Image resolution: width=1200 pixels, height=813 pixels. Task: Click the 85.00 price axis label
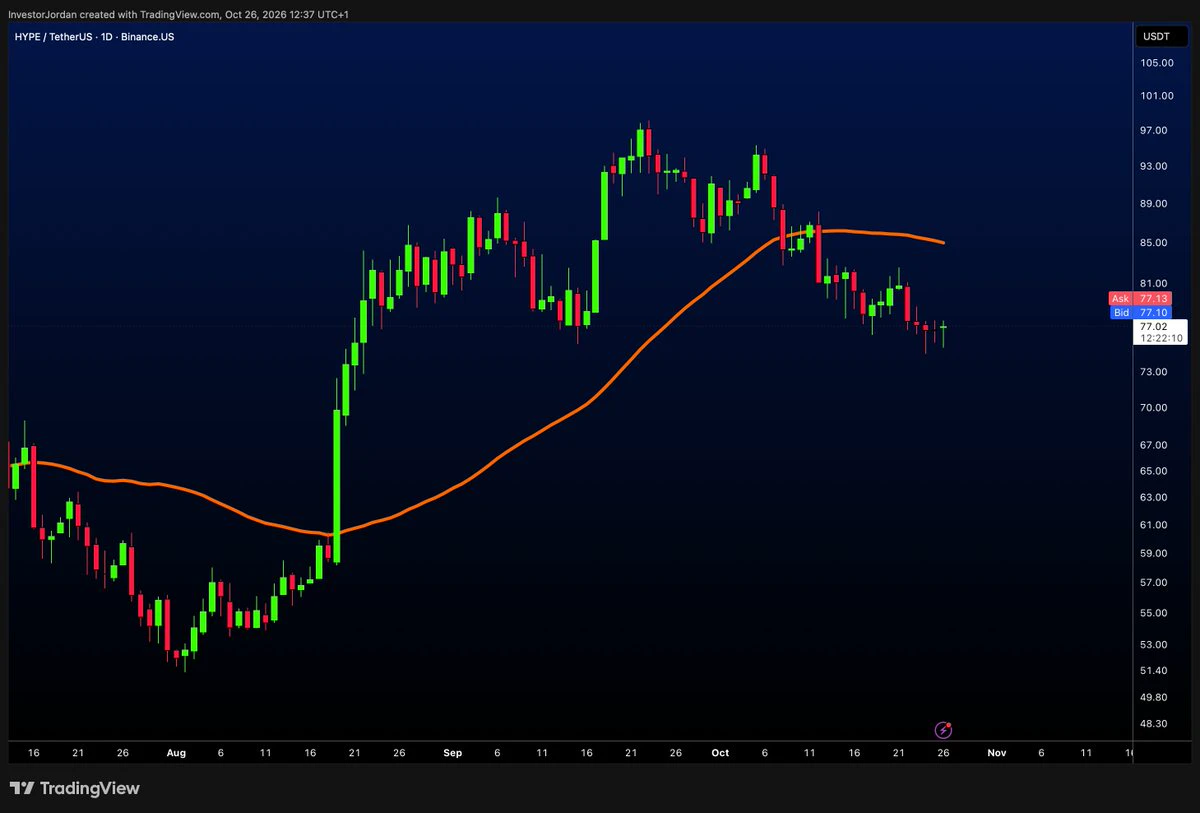tap(1154, 242)
